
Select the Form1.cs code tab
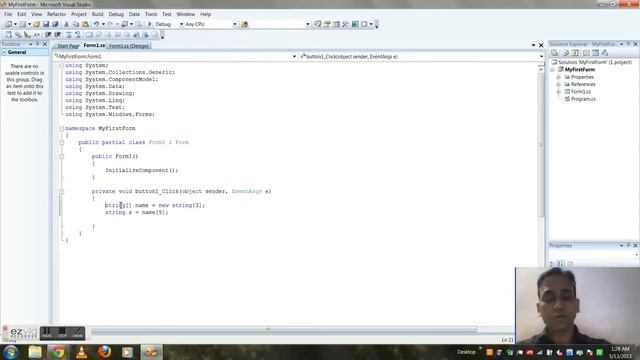(x=94, y=45)
